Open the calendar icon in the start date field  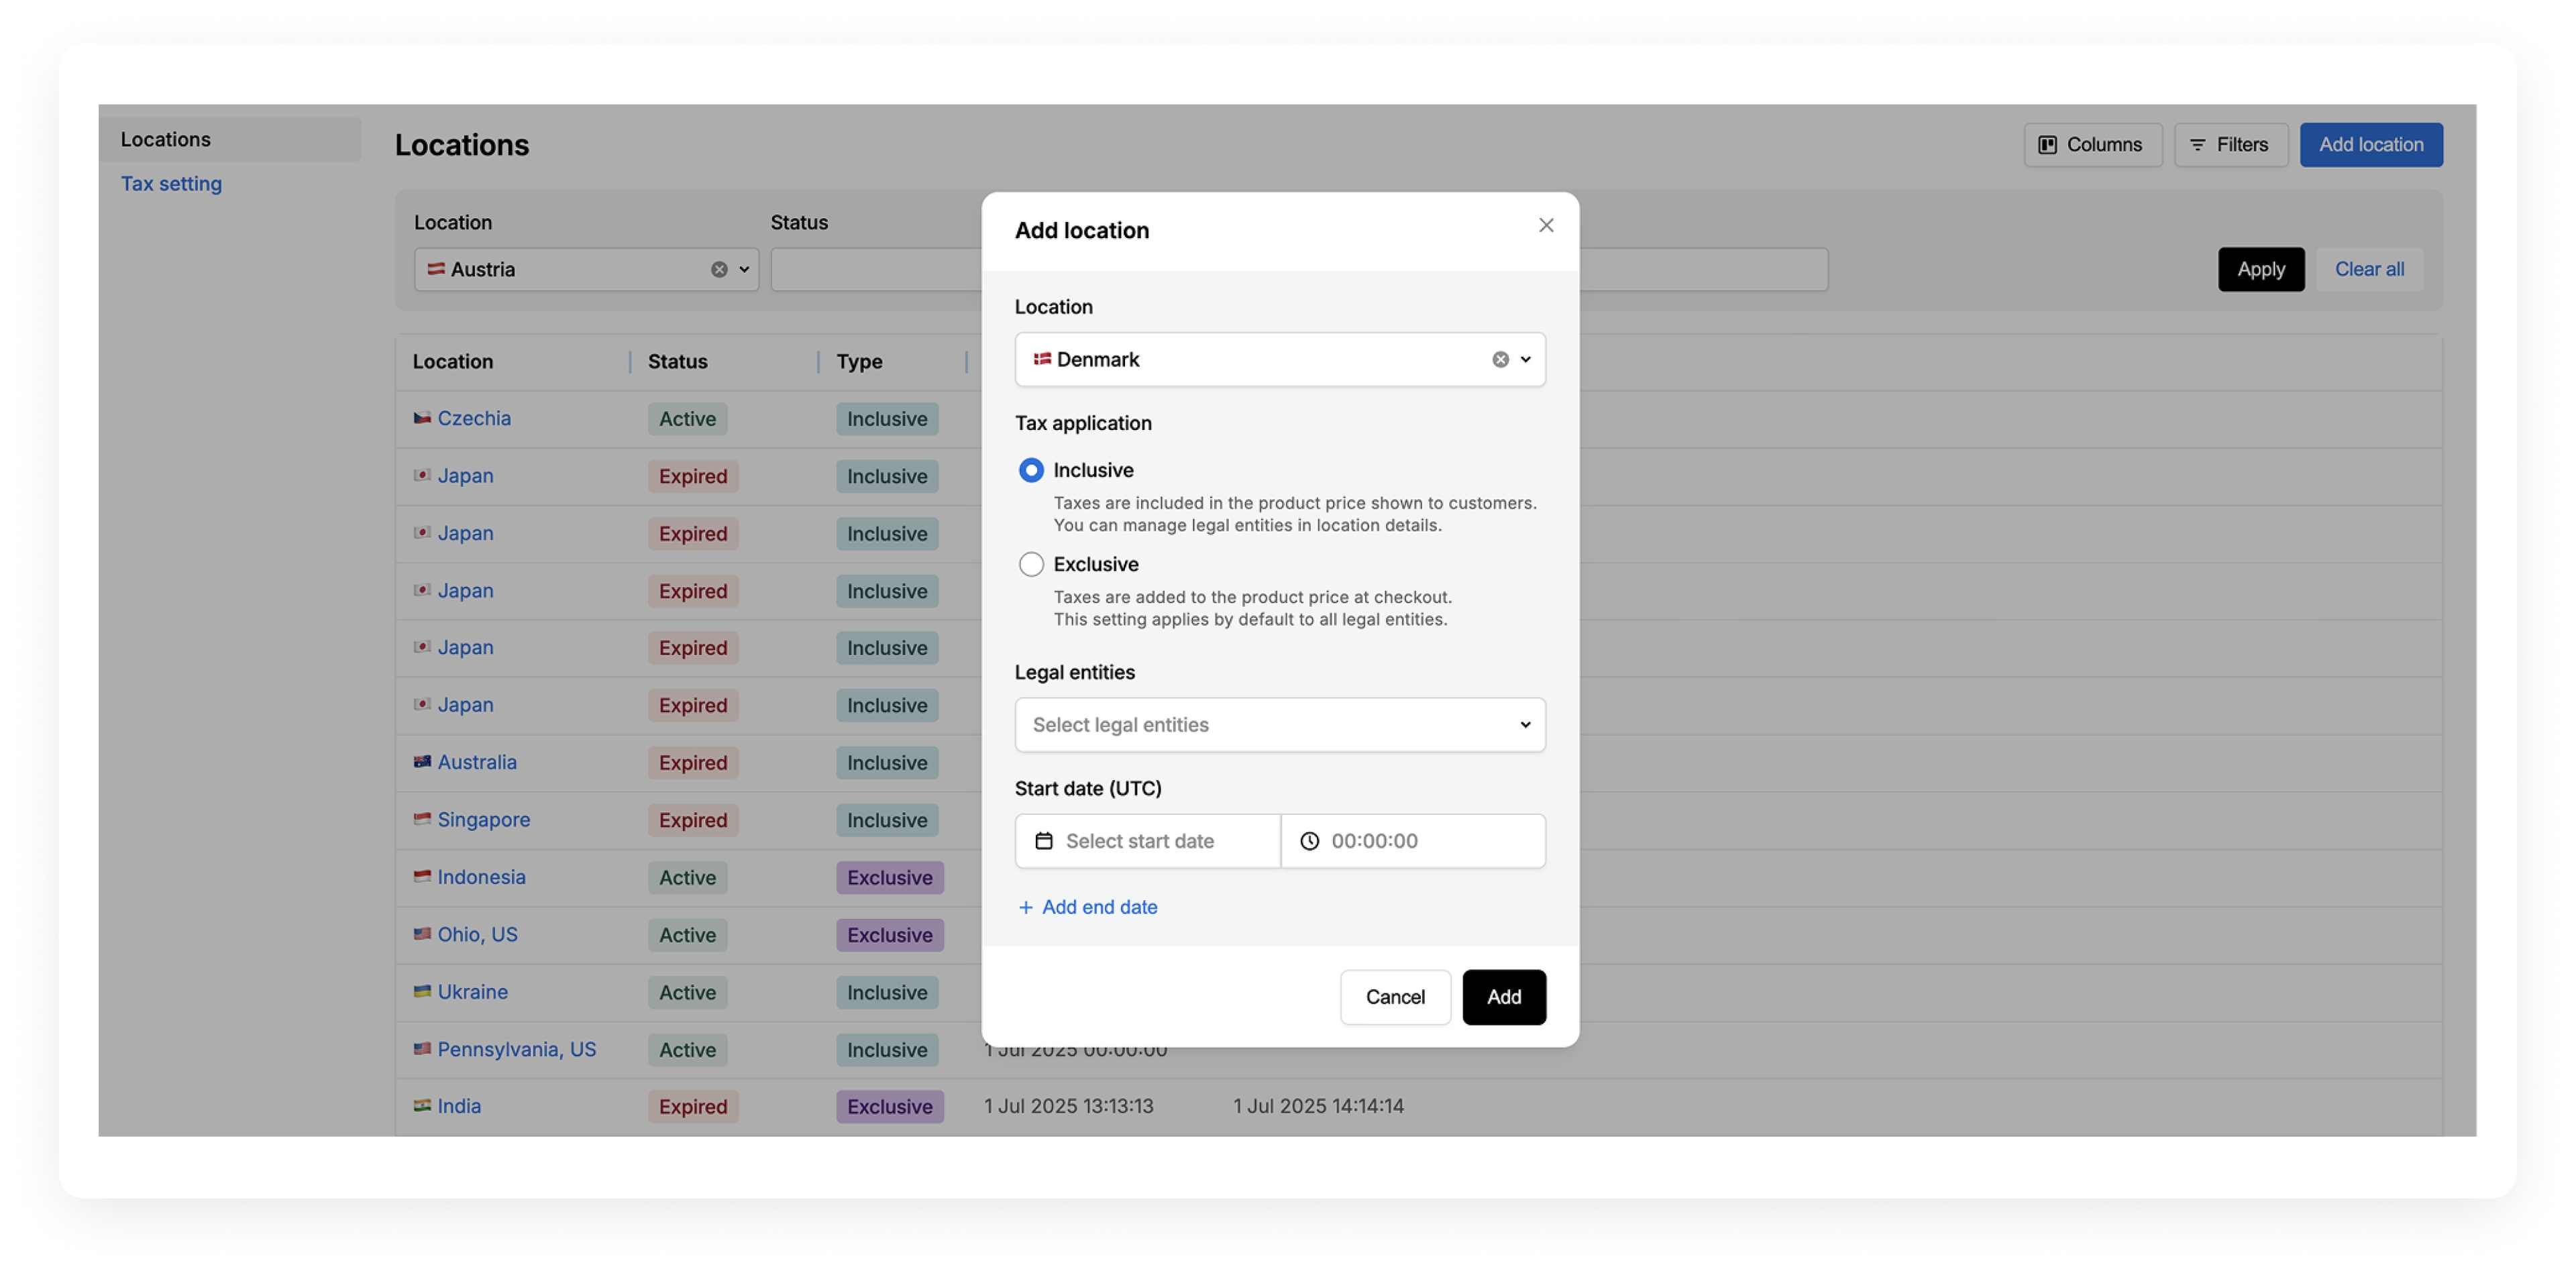tap(1044, 841)
